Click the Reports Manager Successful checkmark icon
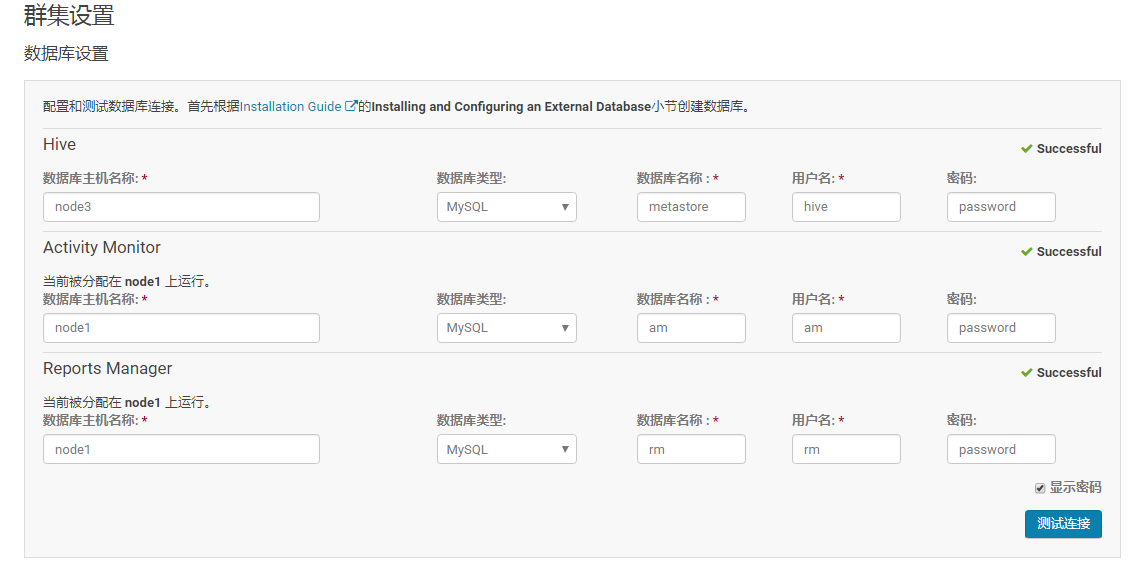 click(1026, 372)
